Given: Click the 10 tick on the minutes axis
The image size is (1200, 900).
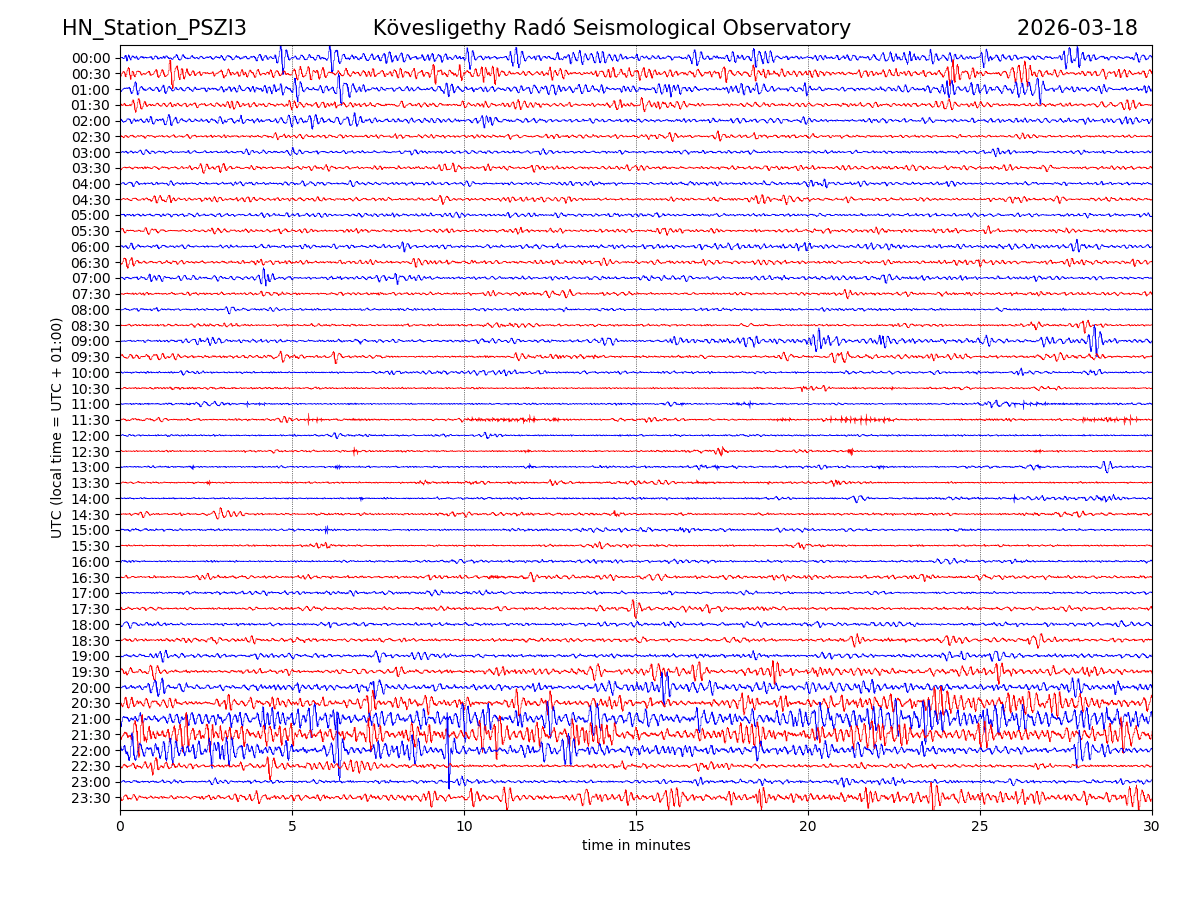Looking at the screenshot, I should click(x=464, y=827).
